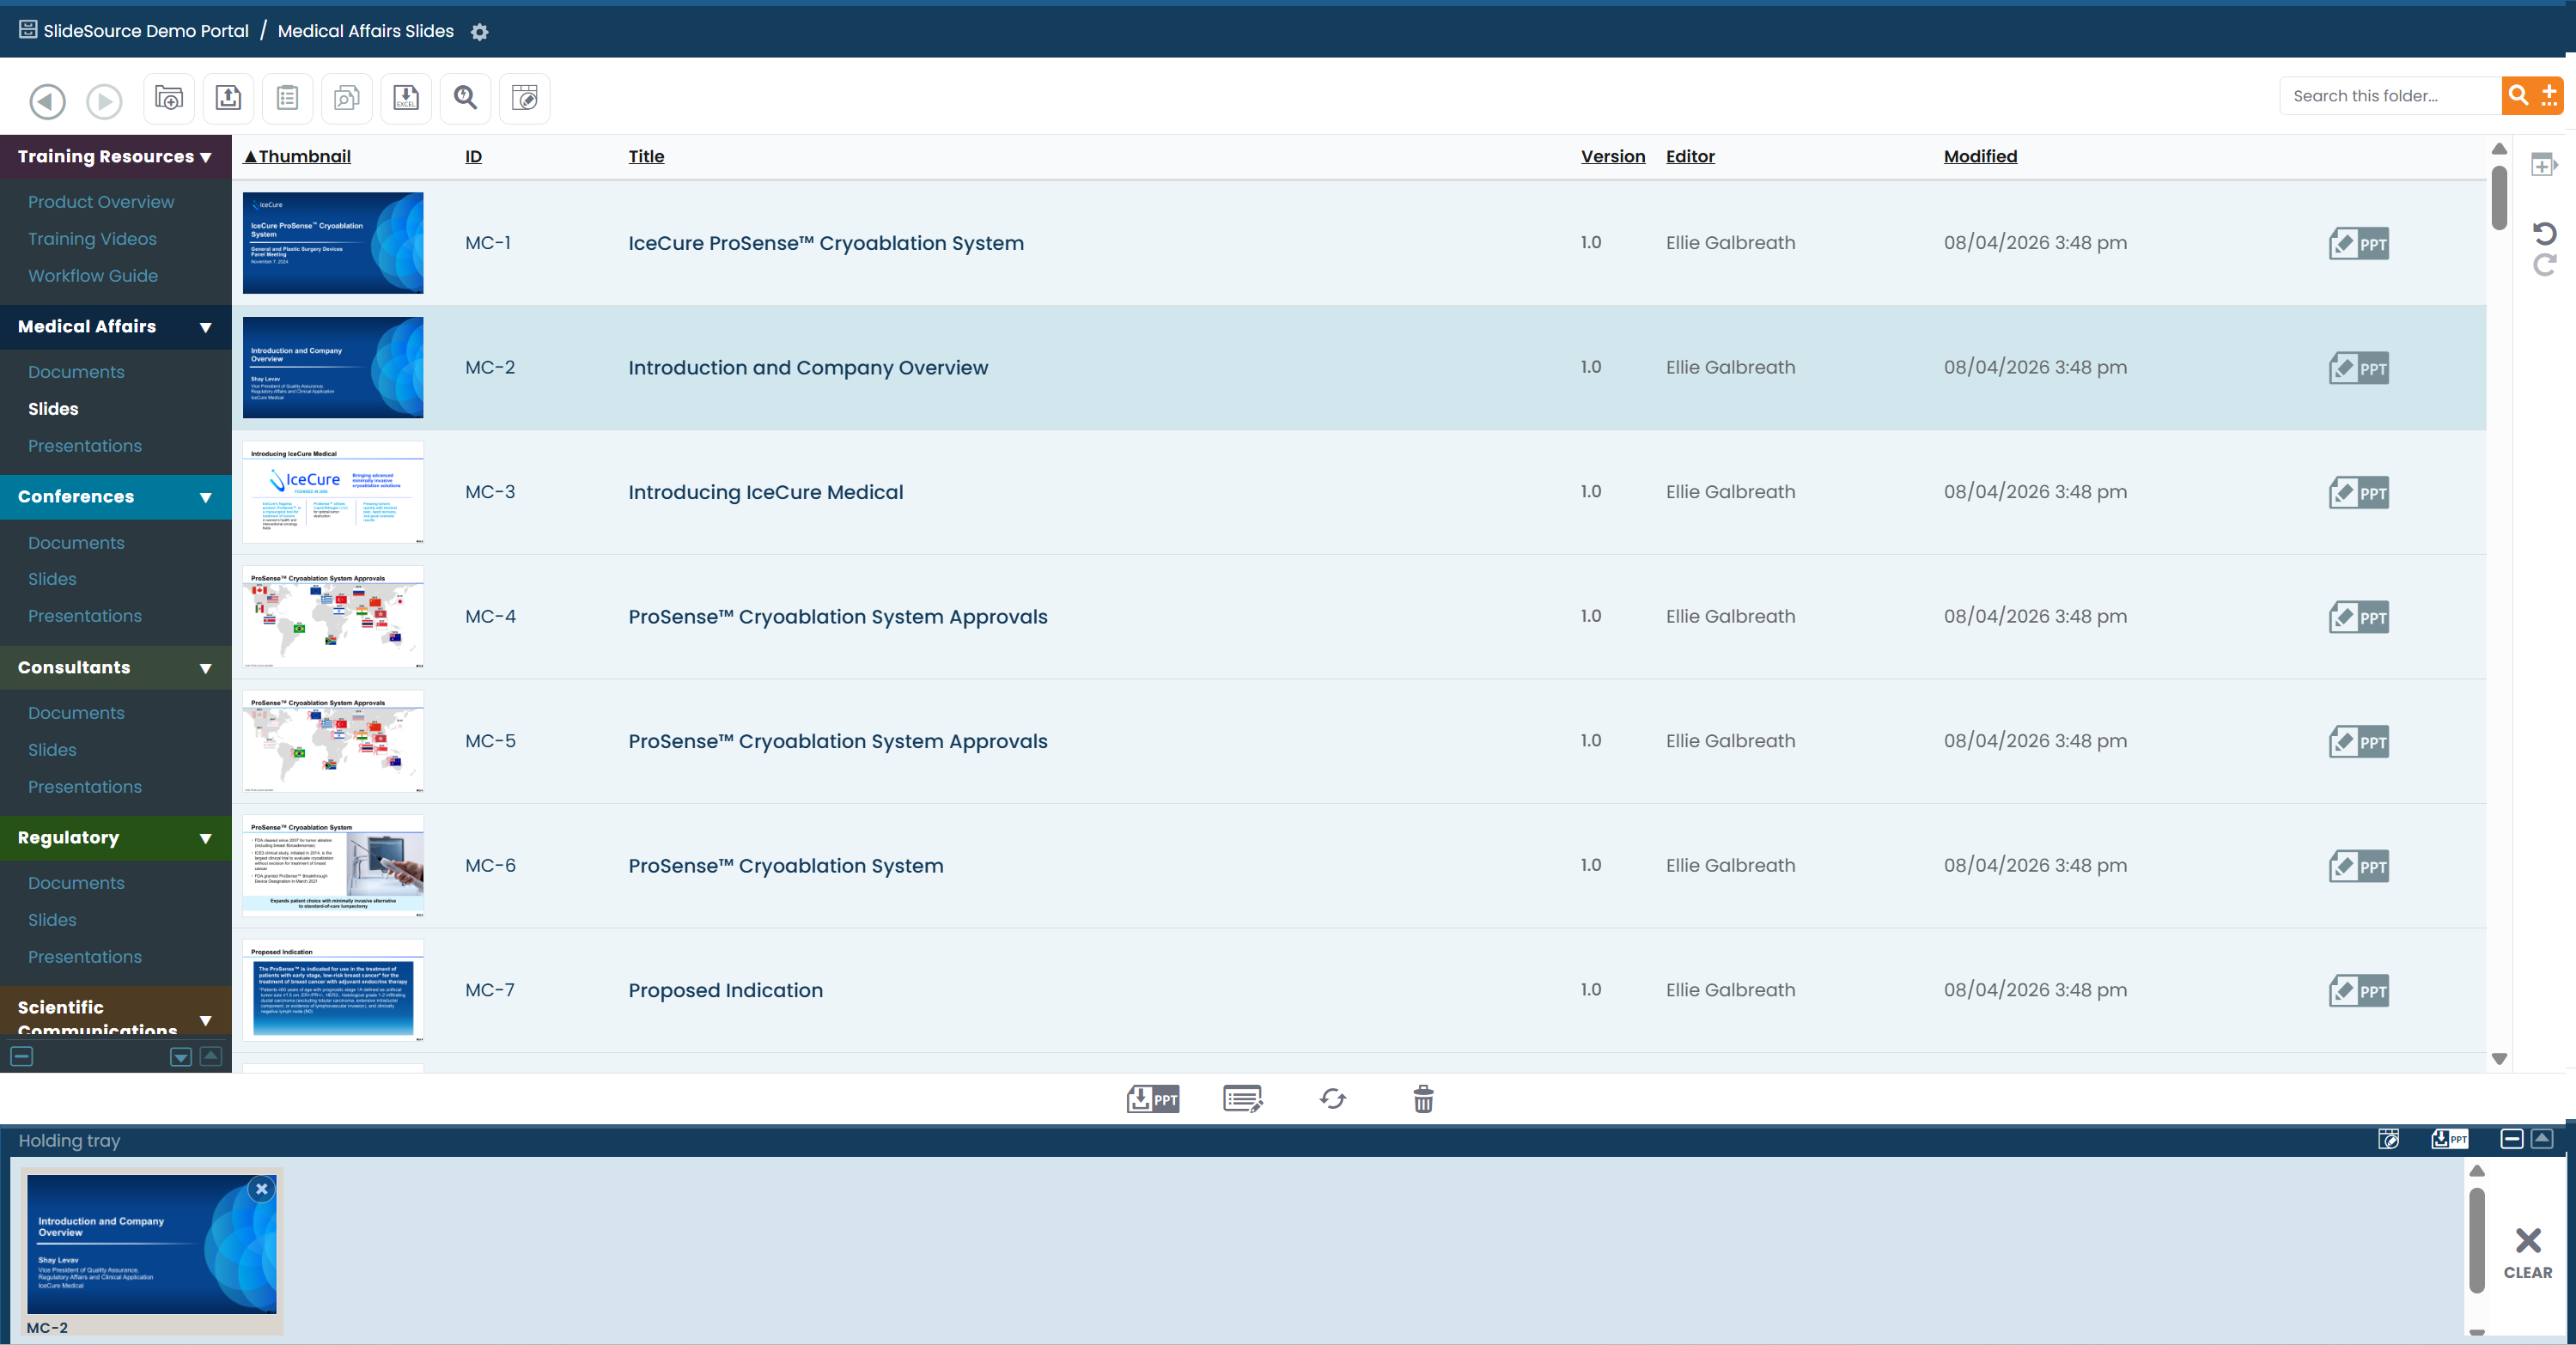Click the Introducing IceCure Medical title
The image size is (2576, 1345).
pyautogui.click(x=766, y=492)
